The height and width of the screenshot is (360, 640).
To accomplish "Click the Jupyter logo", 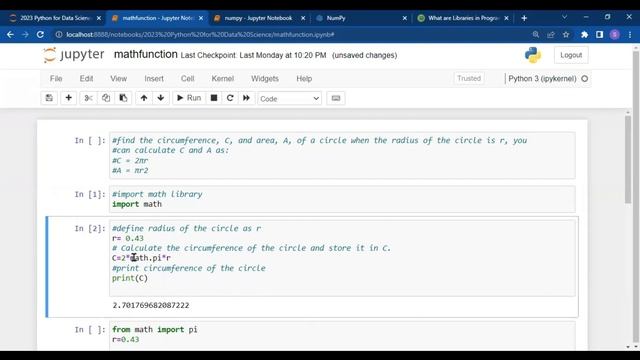I will click(73, 55).
